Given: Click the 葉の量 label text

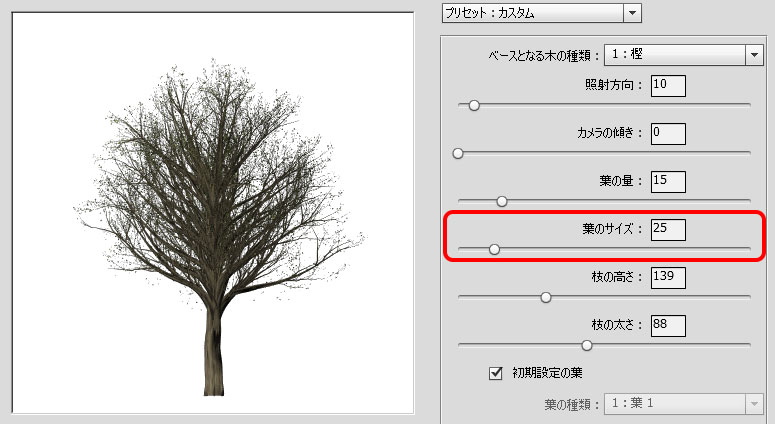Looking at the screenshot, I should (x=620, y=181).
